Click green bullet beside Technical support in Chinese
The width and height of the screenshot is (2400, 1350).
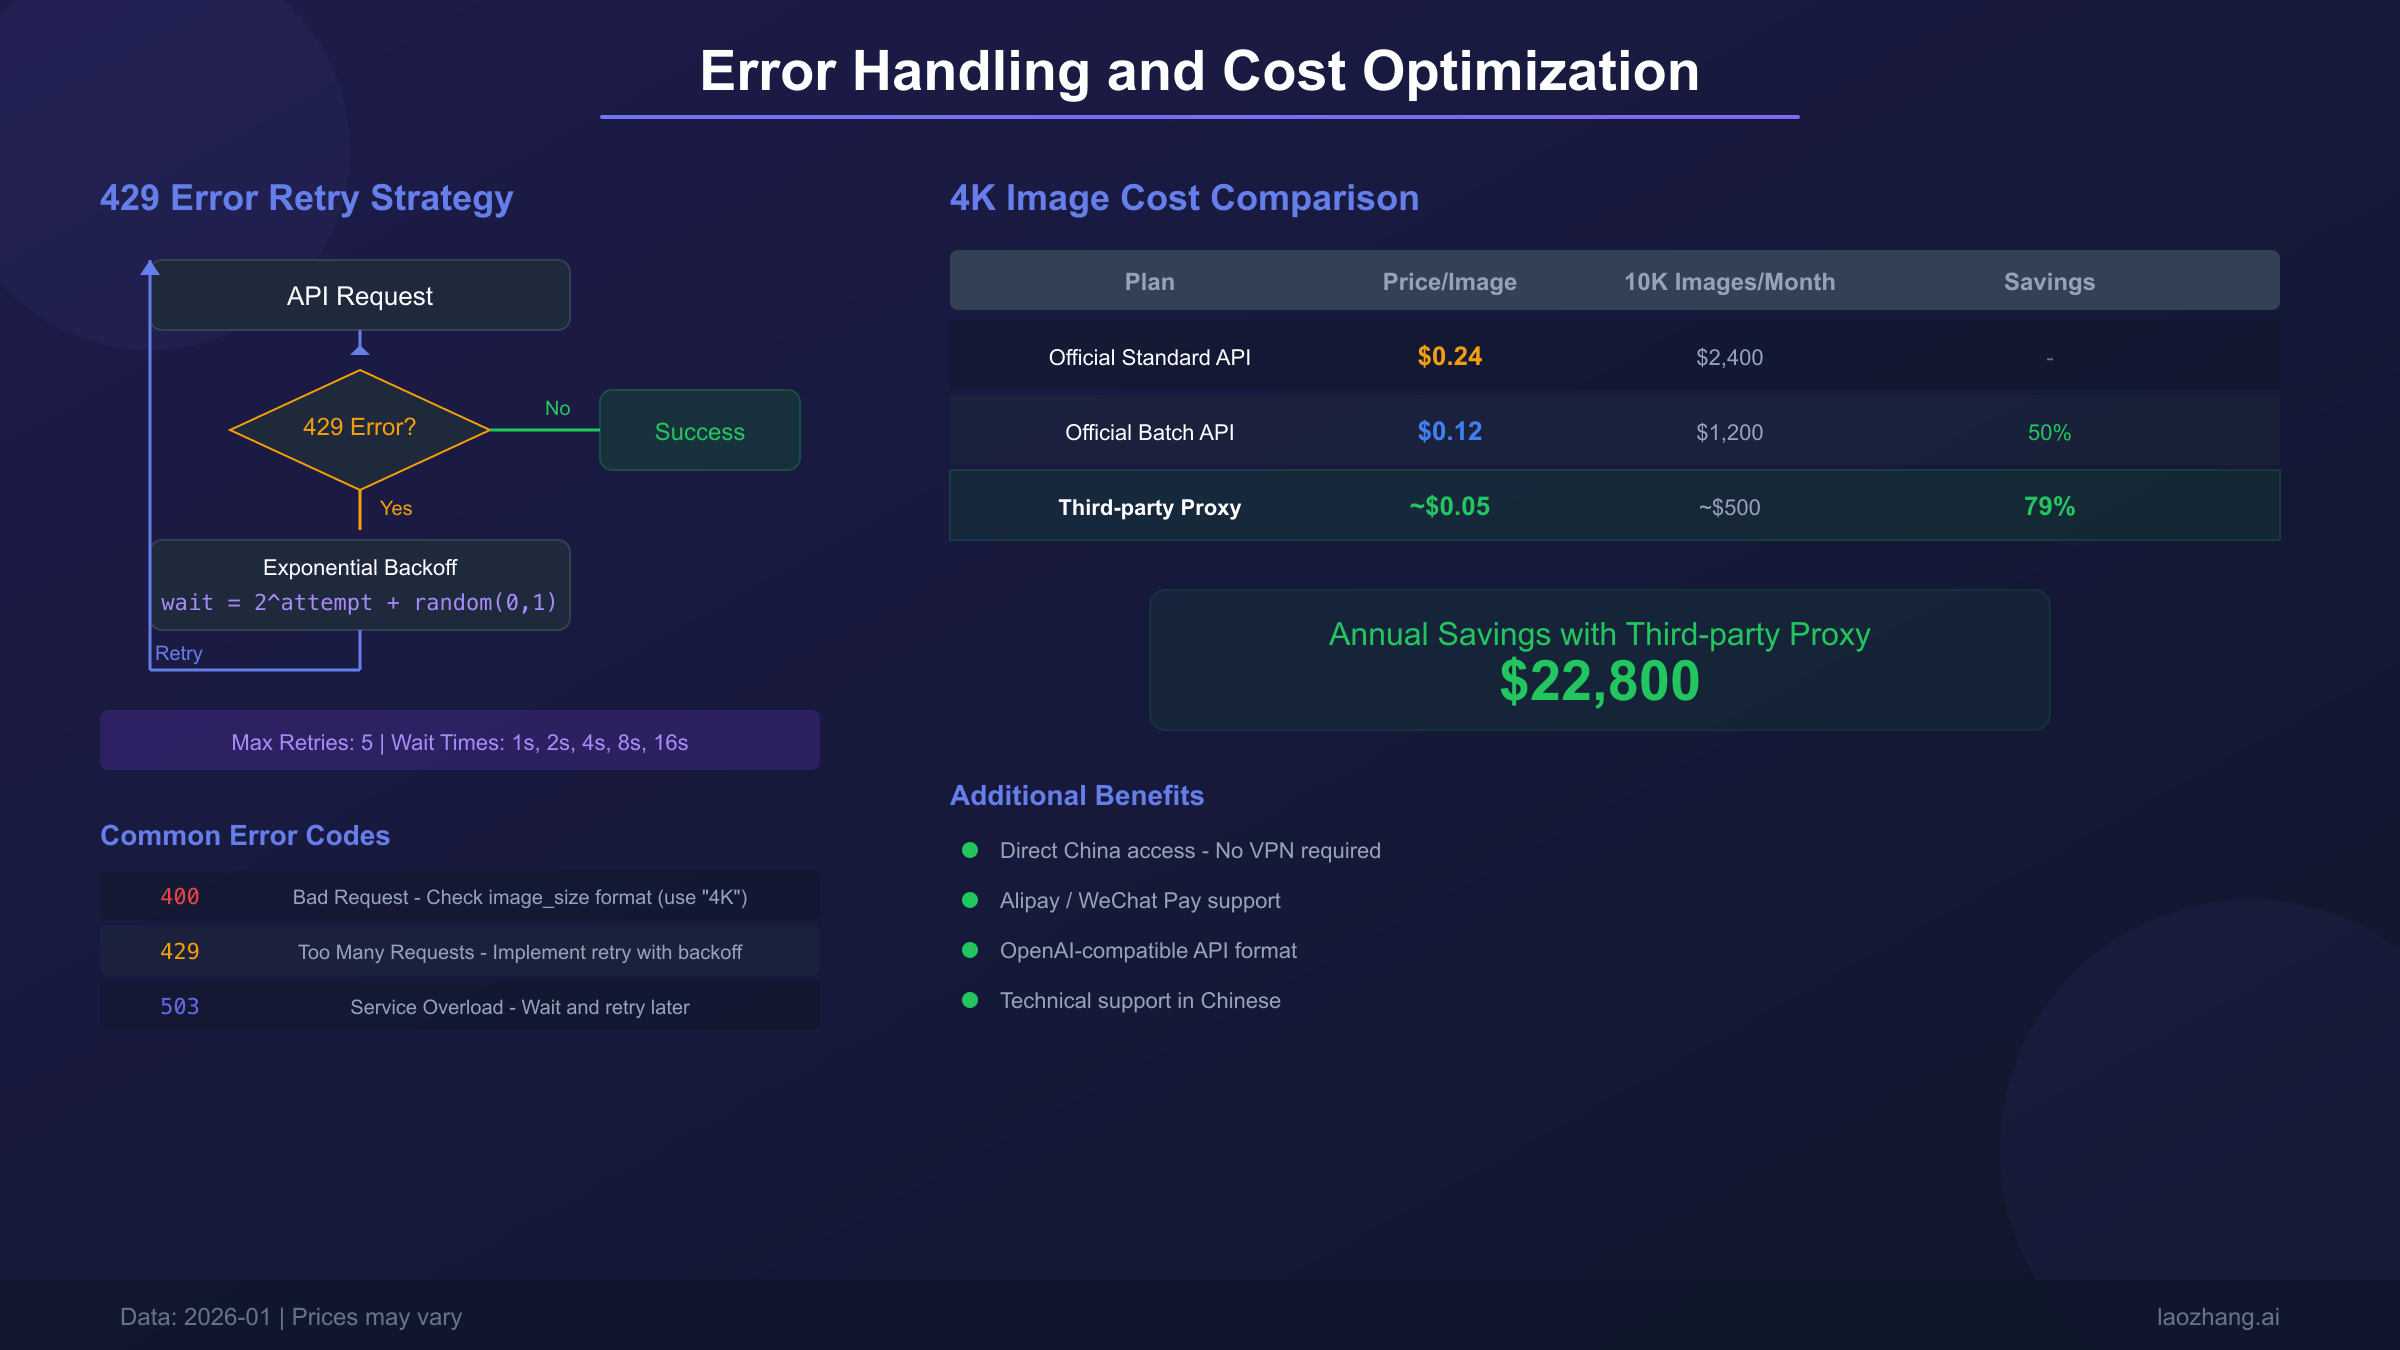[x=969, y=1000]
